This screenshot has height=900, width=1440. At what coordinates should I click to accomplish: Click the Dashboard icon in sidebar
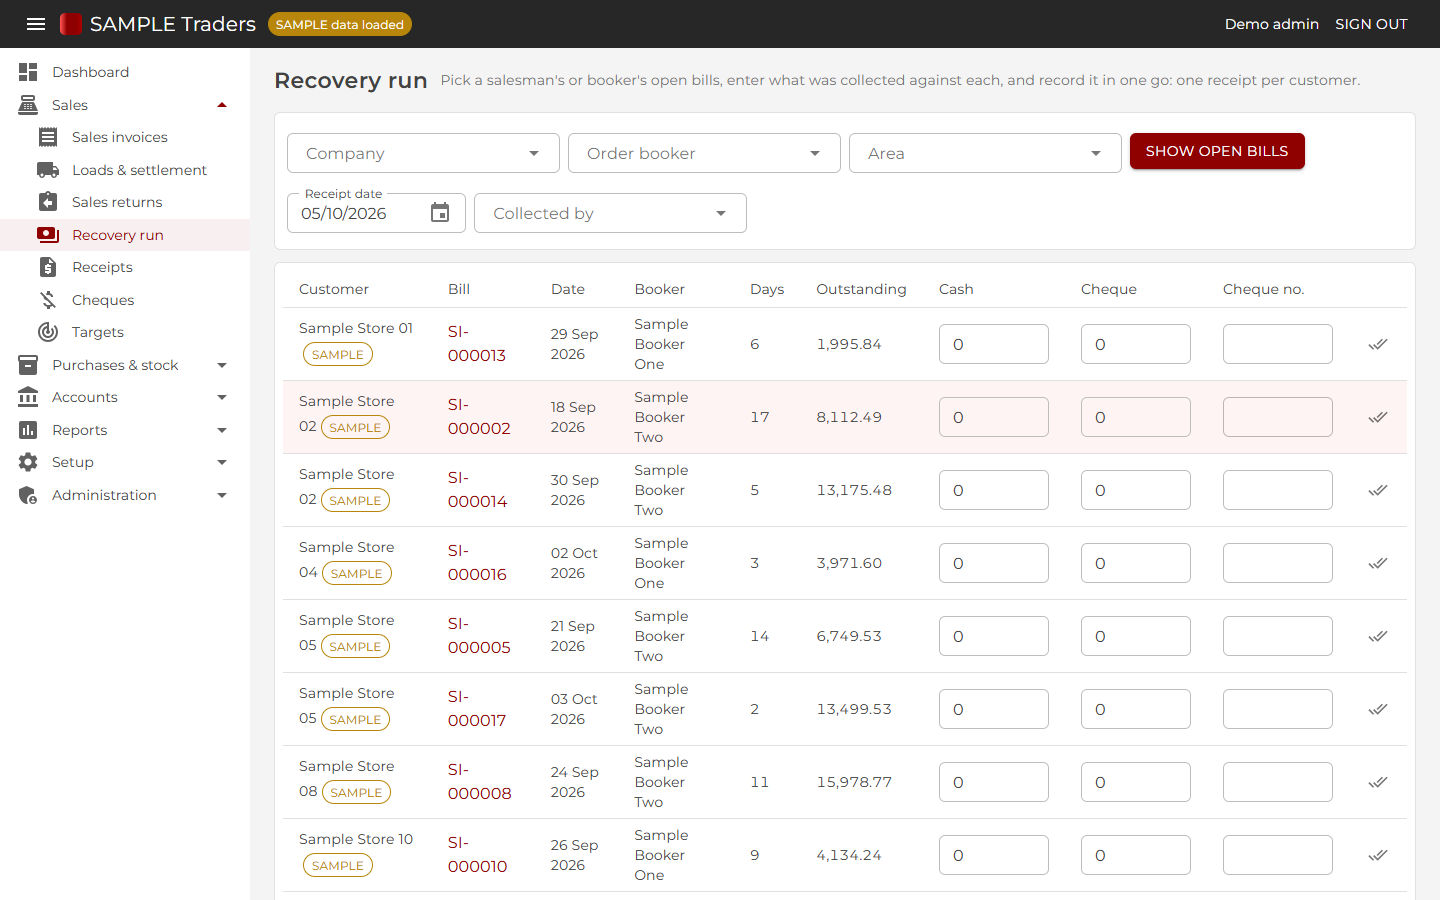coord(28,72)
